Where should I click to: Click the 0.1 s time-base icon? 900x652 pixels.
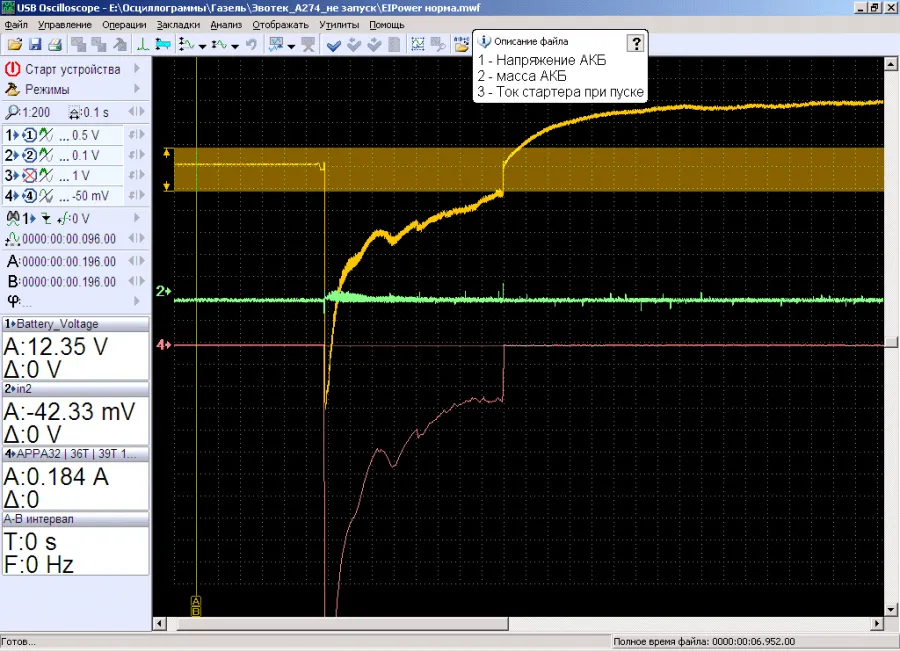pos(75,112)
